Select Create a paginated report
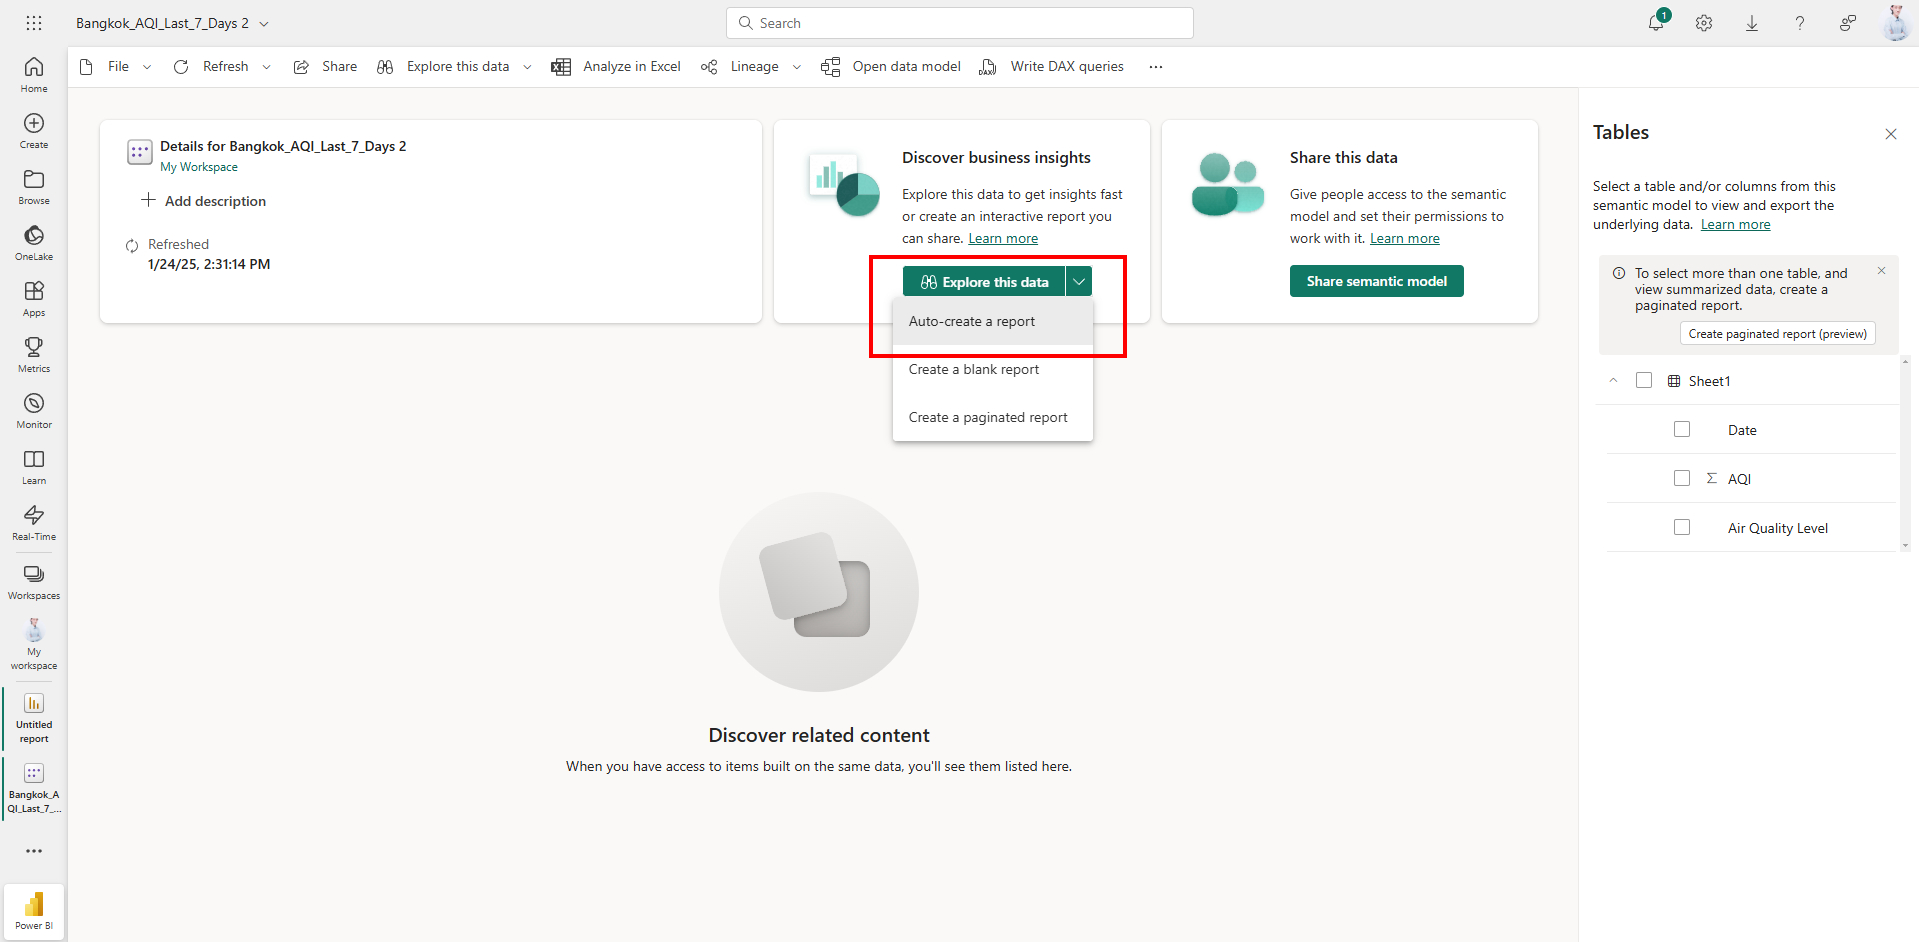The width and height of the screenshot is (1919, 942). [993, 417]
